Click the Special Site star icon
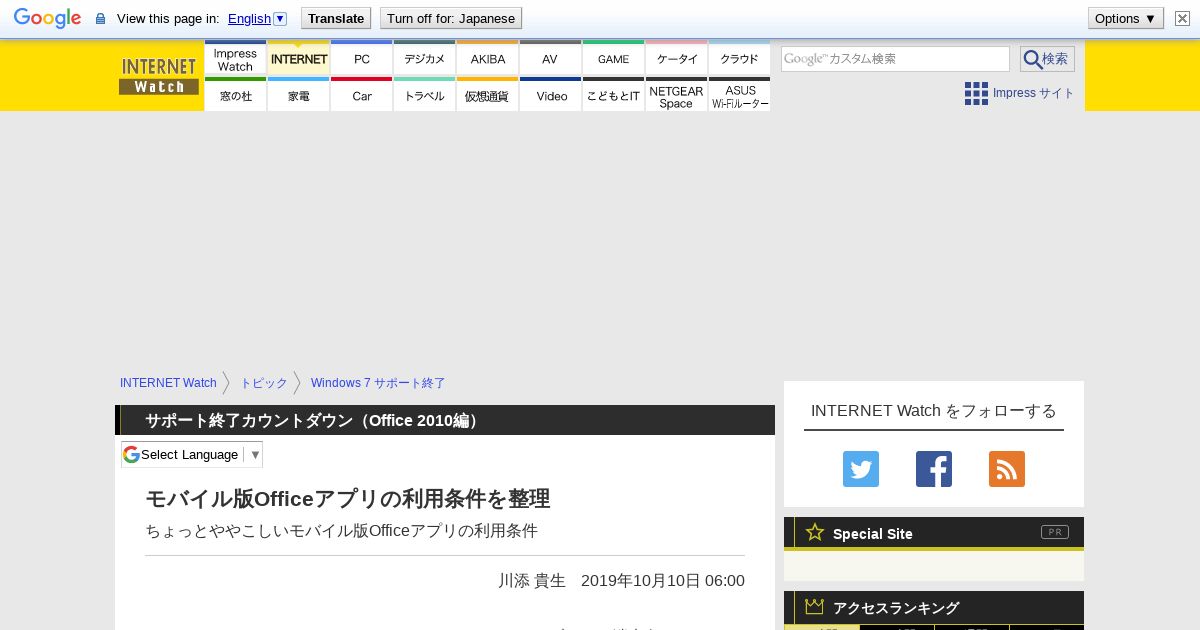The width and height of the screenshot is (1200, 630). click(815, 532)
